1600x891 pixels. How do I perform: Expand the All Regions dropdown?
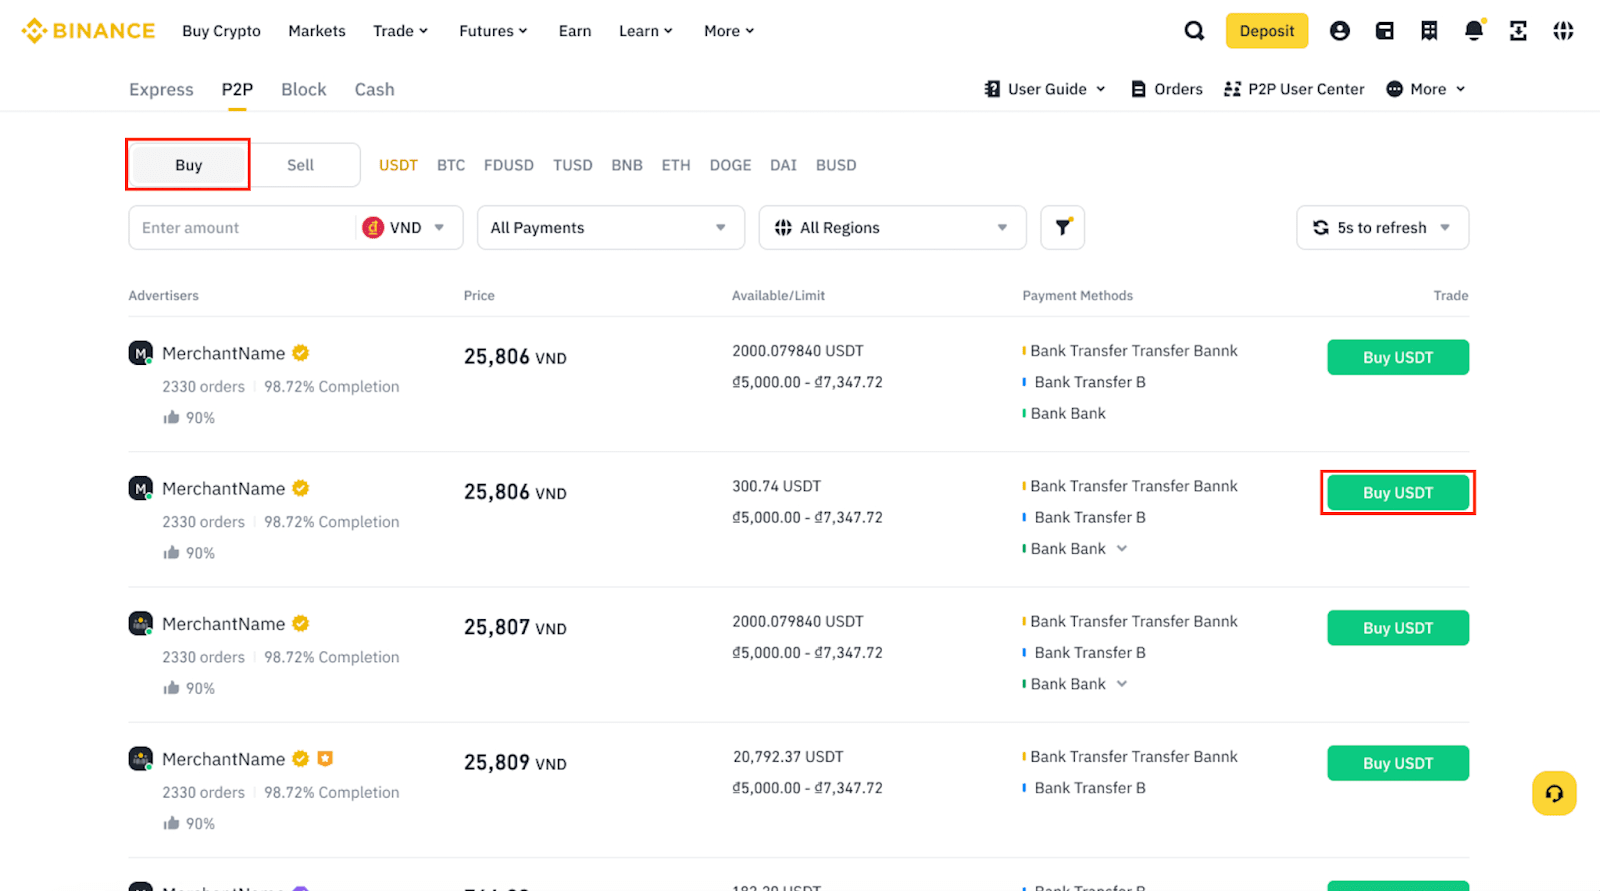point(892,228)
